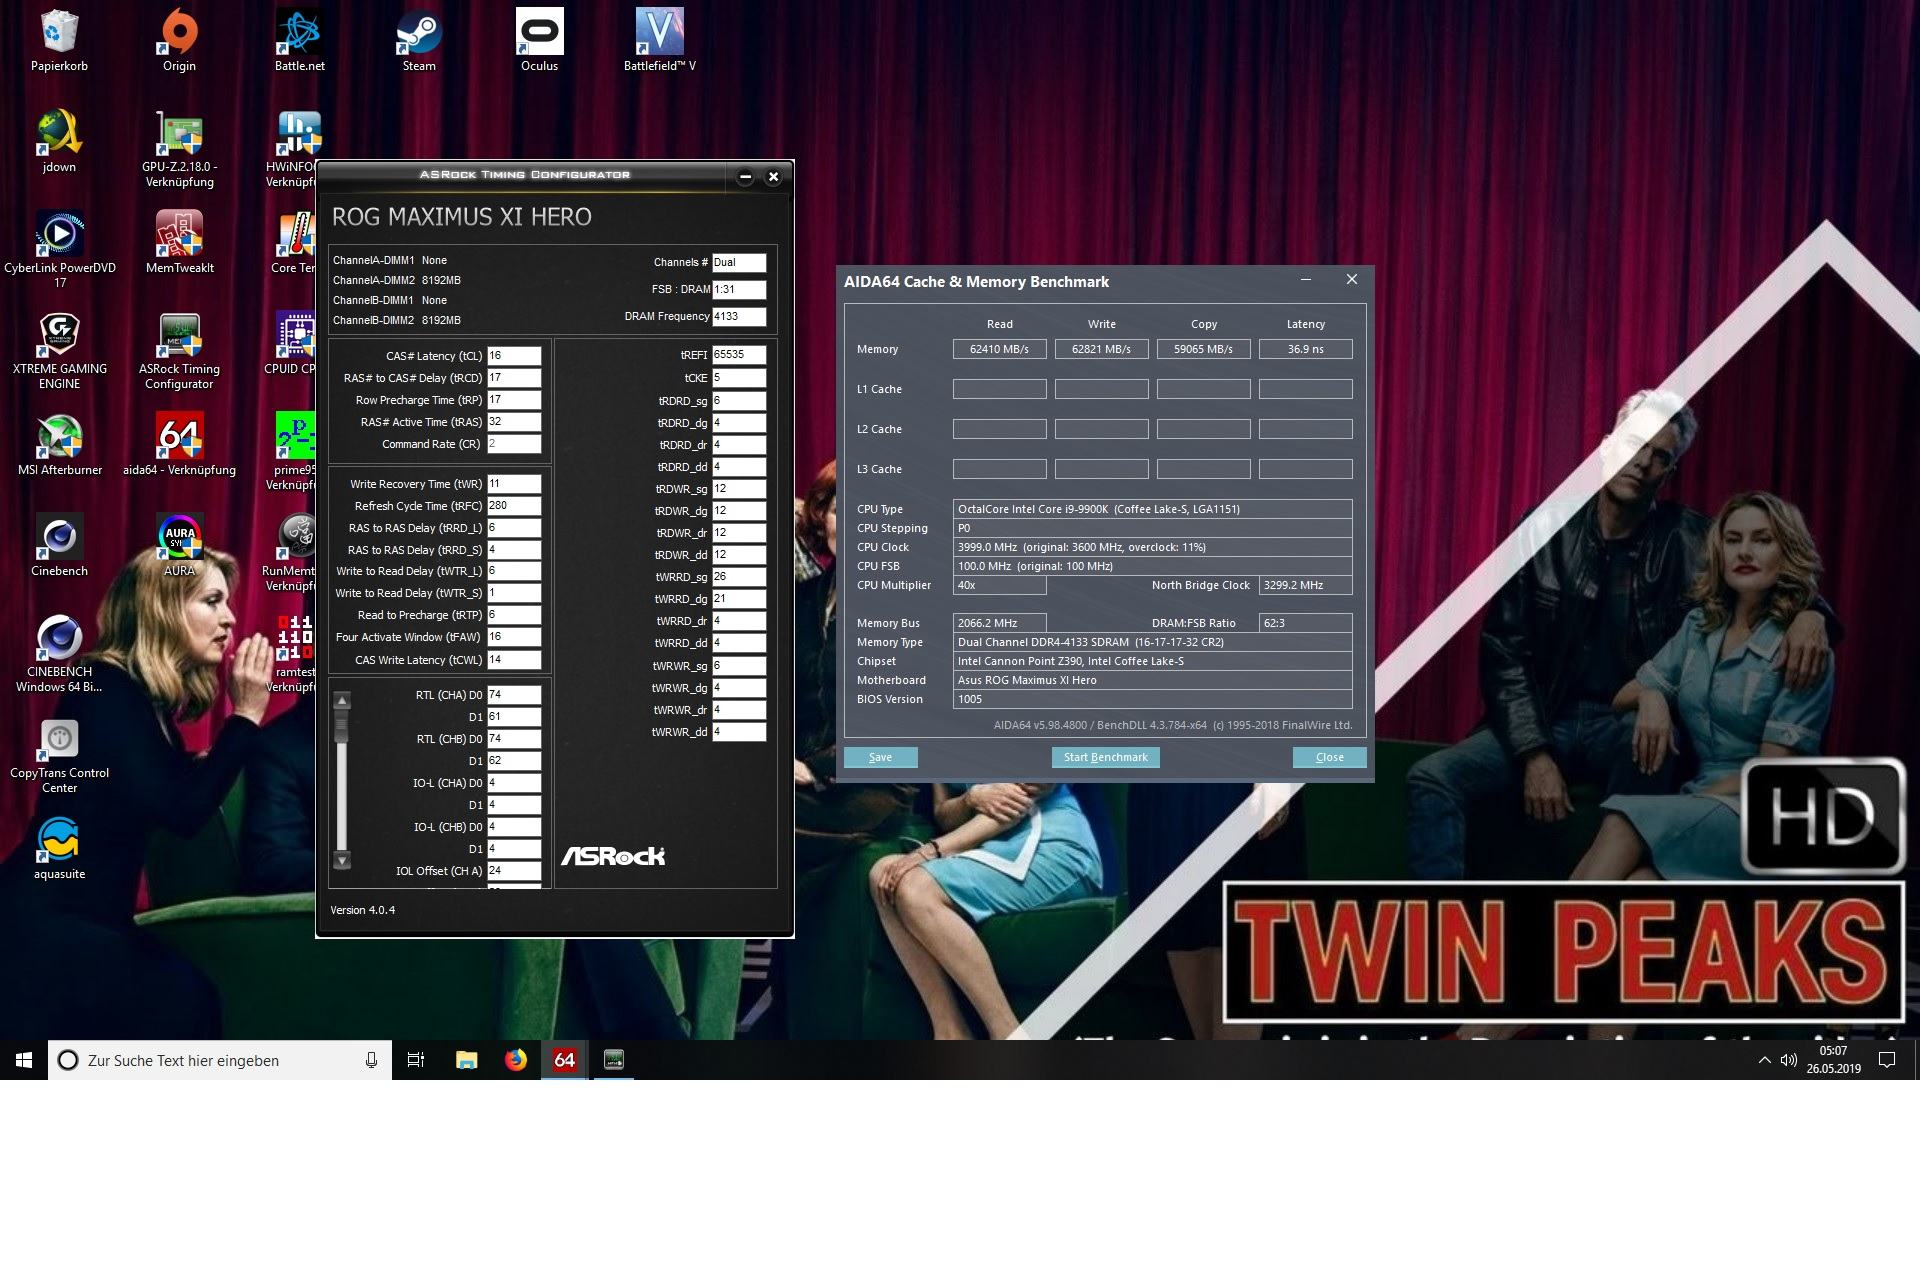The image size is (1920, 1280).
Task: Click the RAS# Active Time (tRAS) field
Action: (514, 422)
